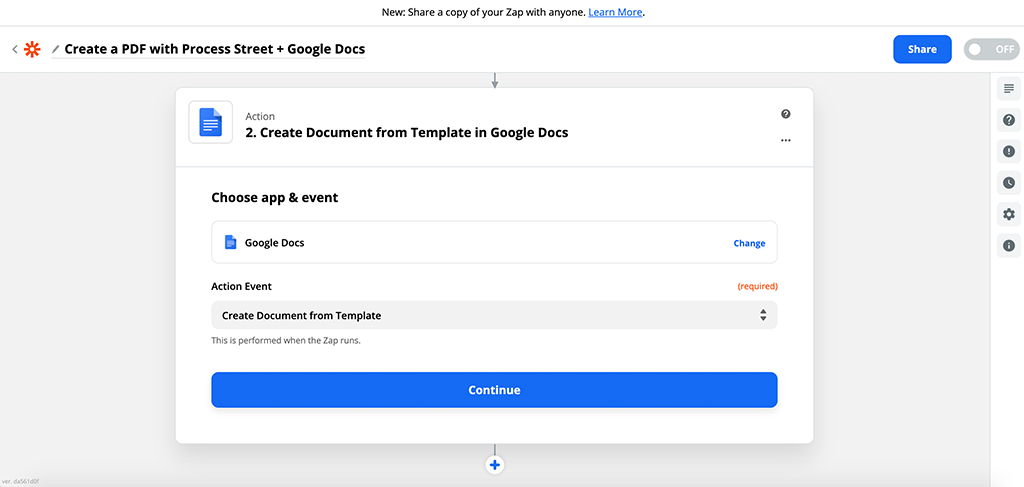Click the pencil icon to rename Zap
Image resolution: width=1024 pixels, height=487 pixels.
point(56,49)
